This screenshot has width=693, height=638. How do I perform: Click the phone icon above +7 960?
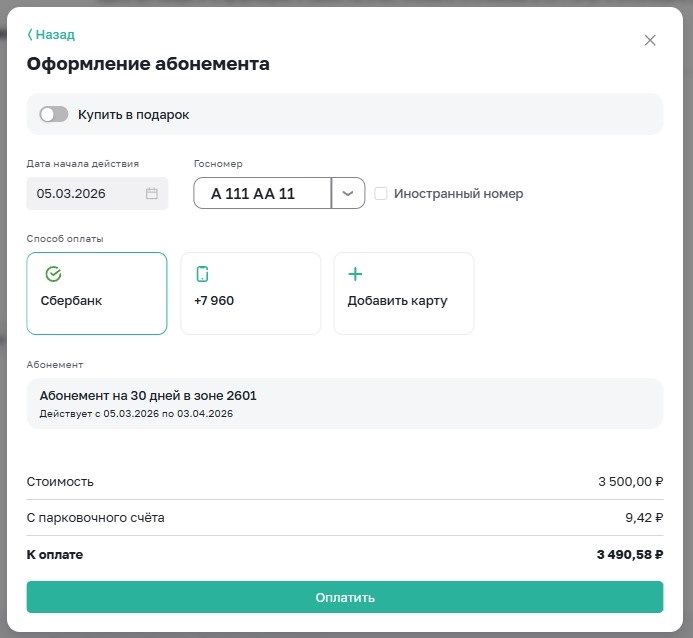click(202, 274)
